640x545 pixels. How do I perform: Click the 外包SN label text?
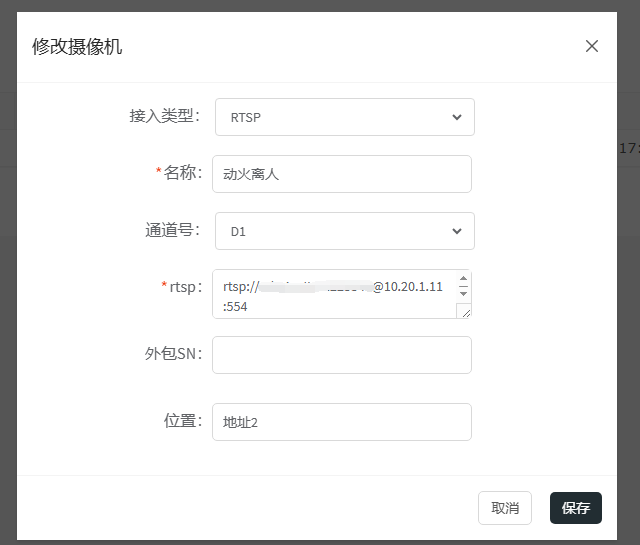pyautogui.click(x=173, y=354)
